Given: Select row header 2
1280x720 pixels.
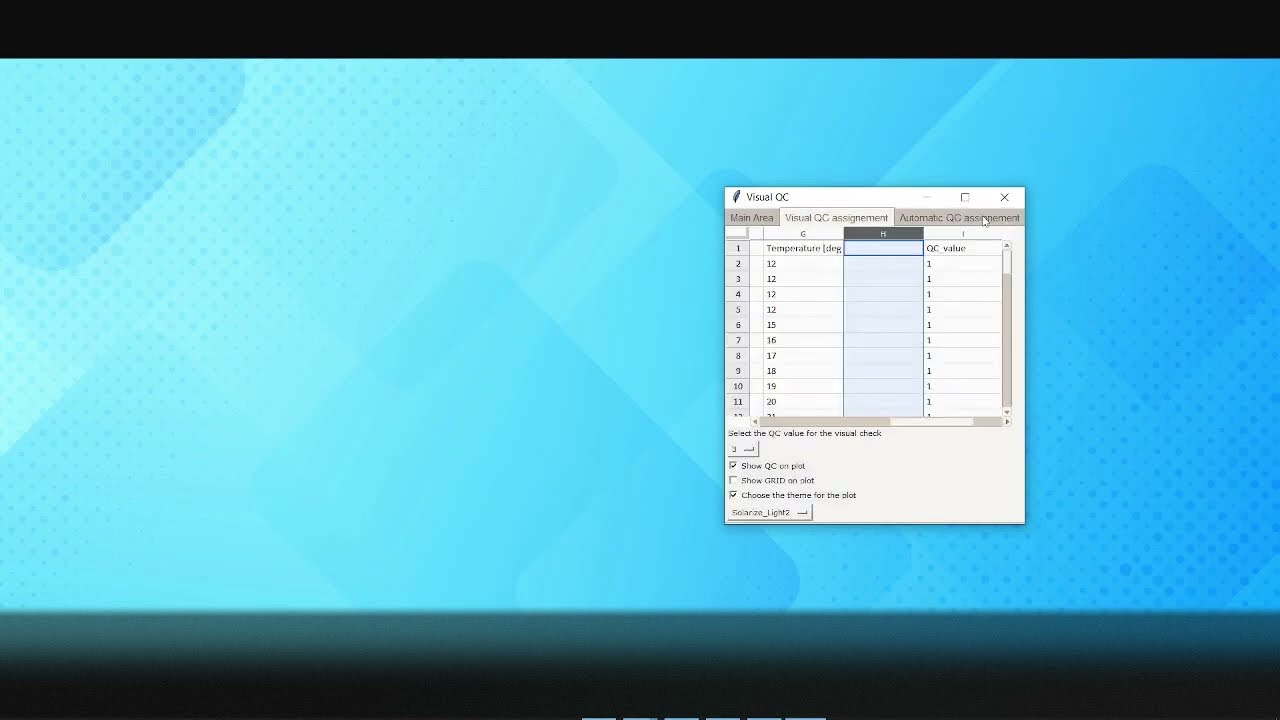Looking at the screenshot, I should (738, 264).
